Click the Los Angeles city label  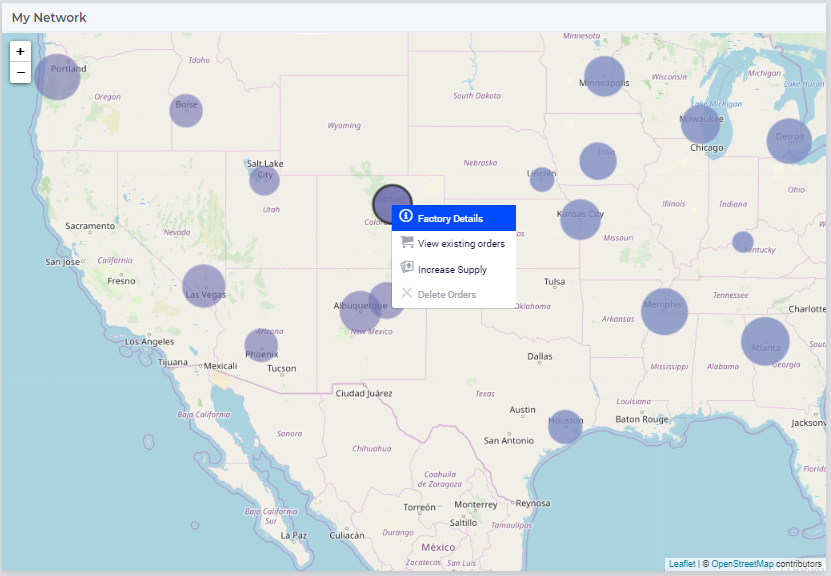149,342
